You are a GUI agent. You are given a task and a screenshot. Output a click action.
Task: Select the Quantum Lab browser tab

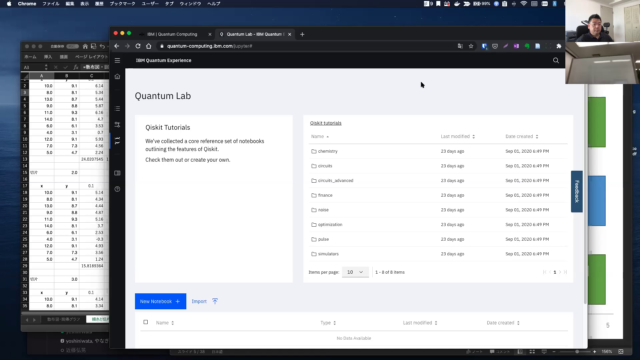coord(255,34)
